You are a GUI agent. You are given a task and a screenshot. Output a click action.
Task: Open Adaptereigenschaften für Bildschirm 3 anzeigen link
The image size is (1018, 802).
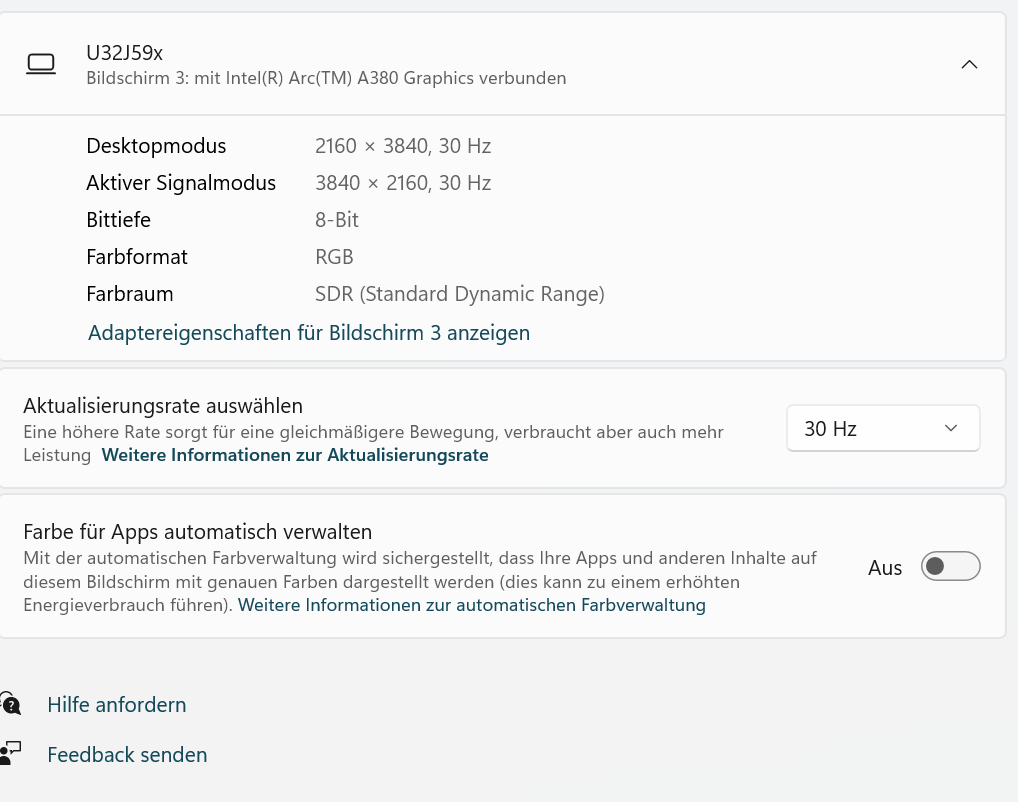[308, 333]
